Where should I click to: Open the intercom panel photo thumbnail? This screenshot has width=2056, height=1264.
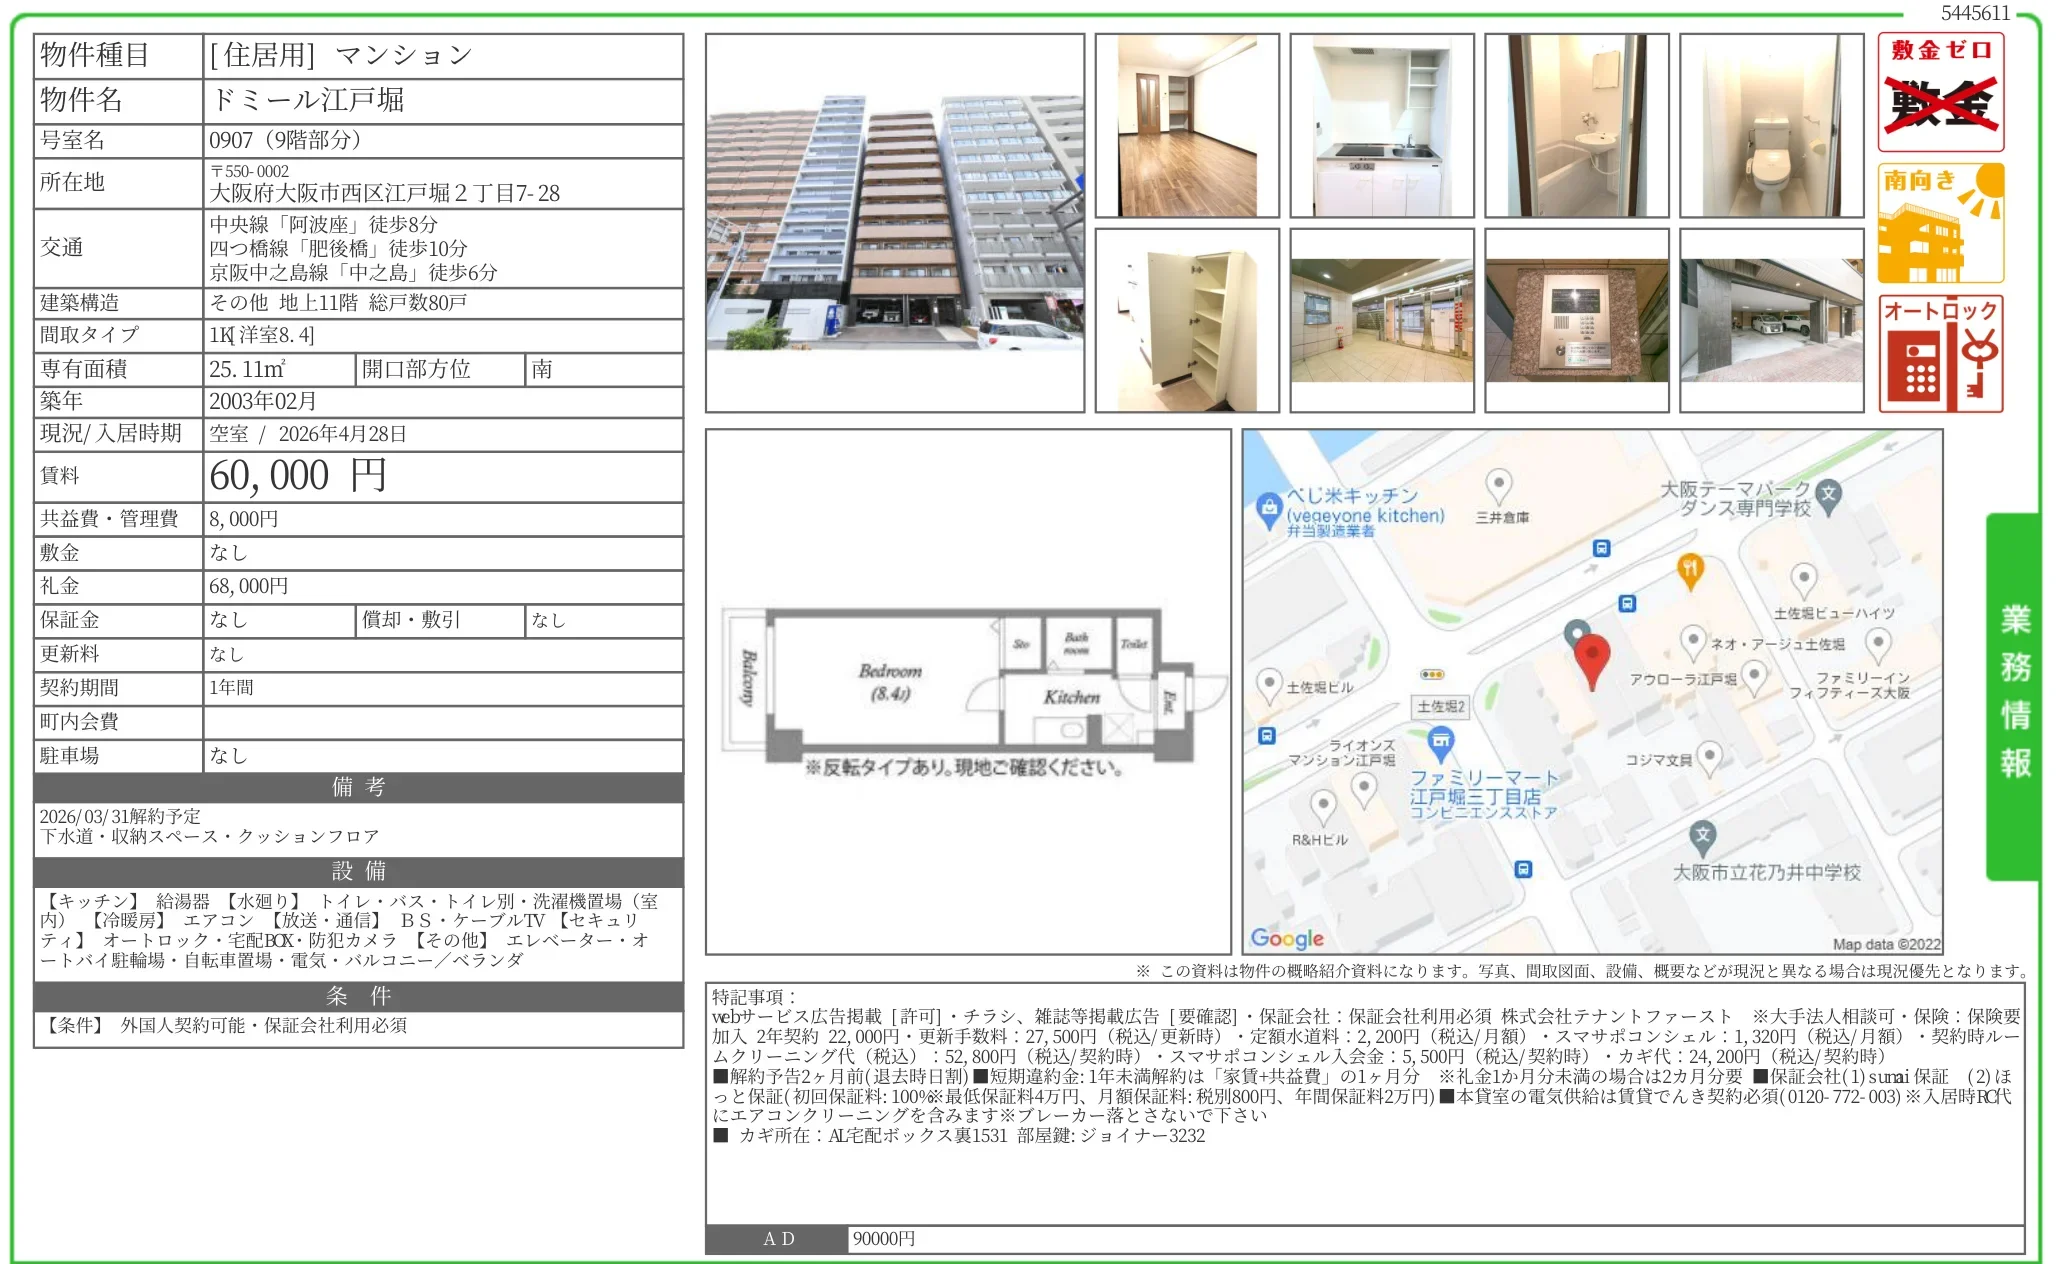coord(1577,321)
